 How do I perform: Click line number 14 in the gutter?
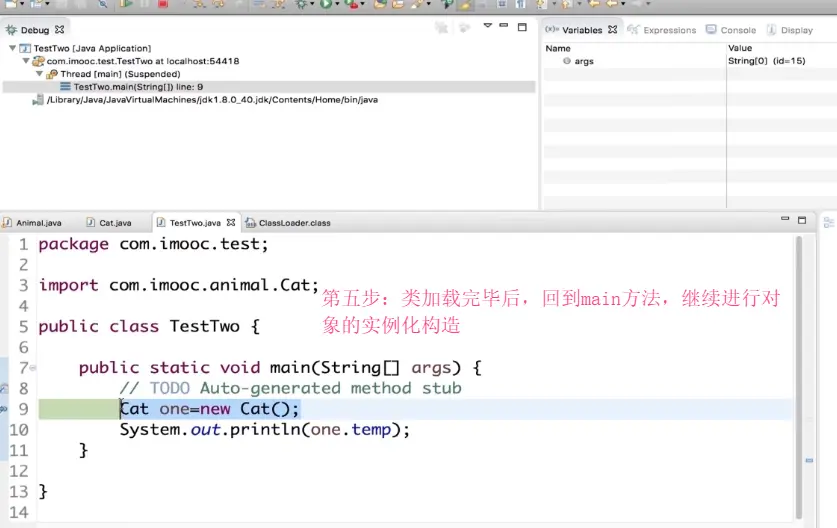click(x=19, y=513)
